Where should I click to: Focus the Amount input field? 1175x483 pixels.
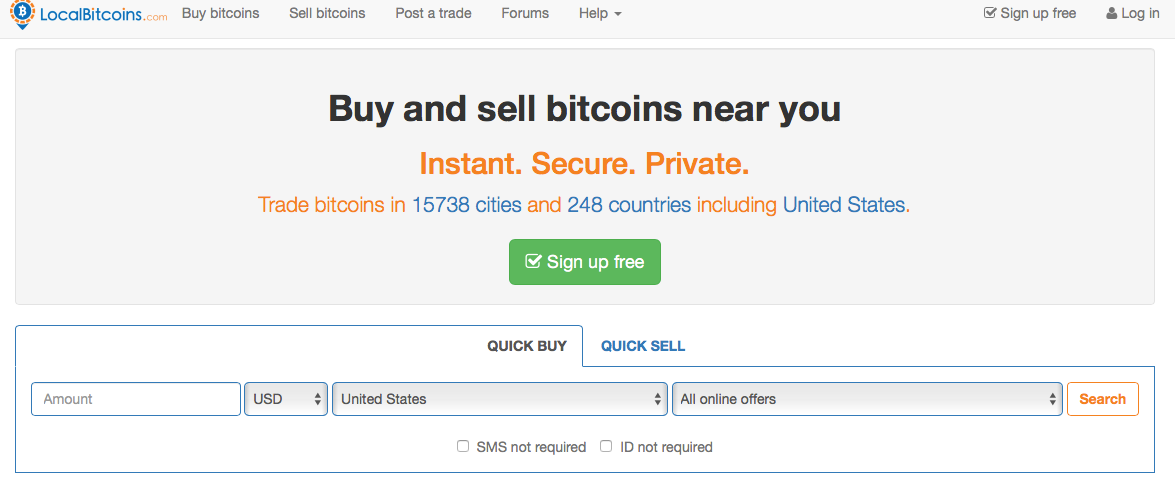tap(136, 399)
